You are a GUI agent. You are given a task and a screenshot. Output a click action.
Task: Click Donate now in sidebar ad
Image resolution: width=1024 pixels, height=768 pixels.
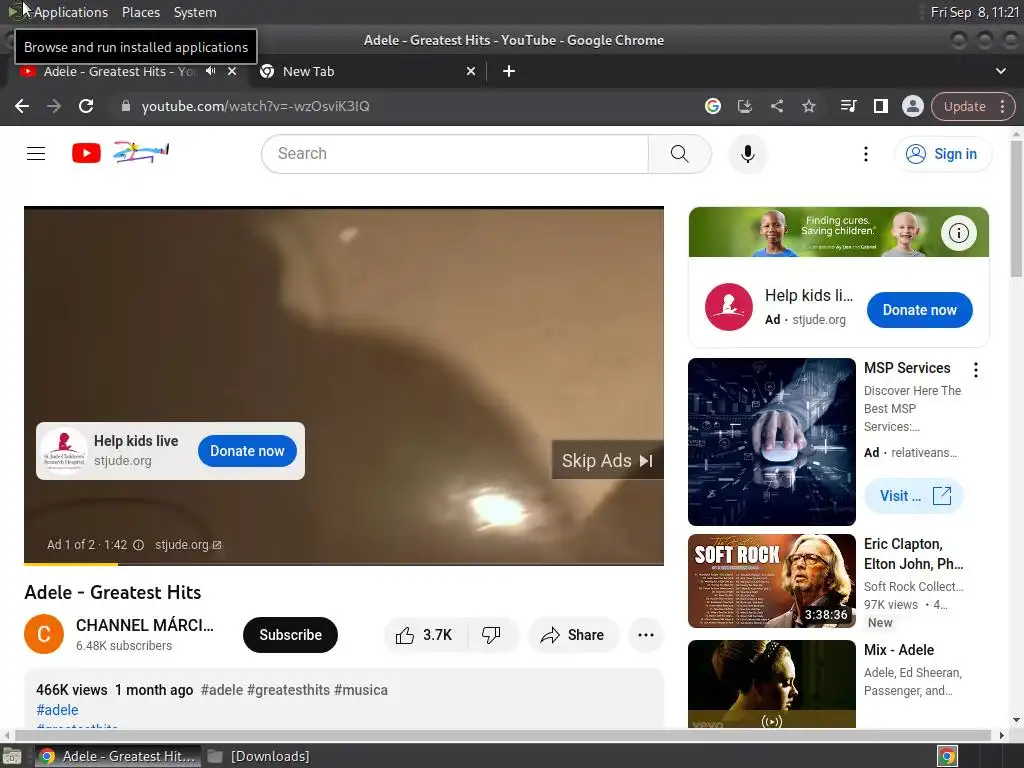[x=920, y=310]
